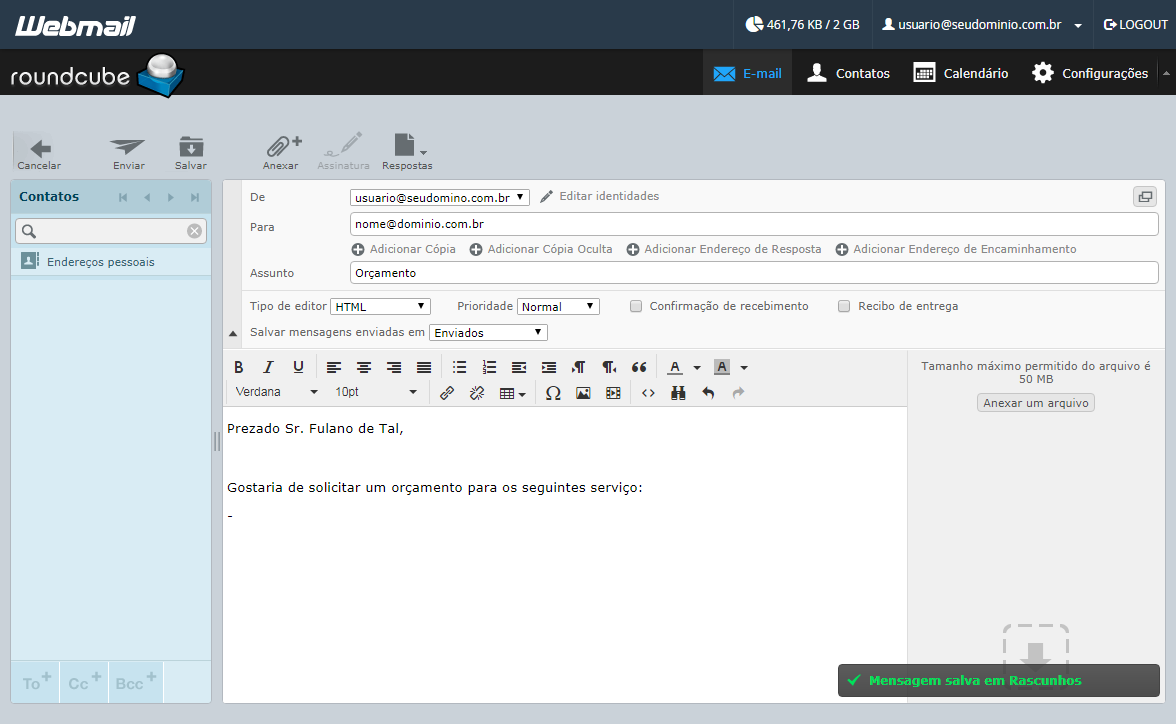The height and width of the screenshot is (724, 1176).
Task: Click the Adicionar Cópia Oculta link
Action: [x=541, y=249]
